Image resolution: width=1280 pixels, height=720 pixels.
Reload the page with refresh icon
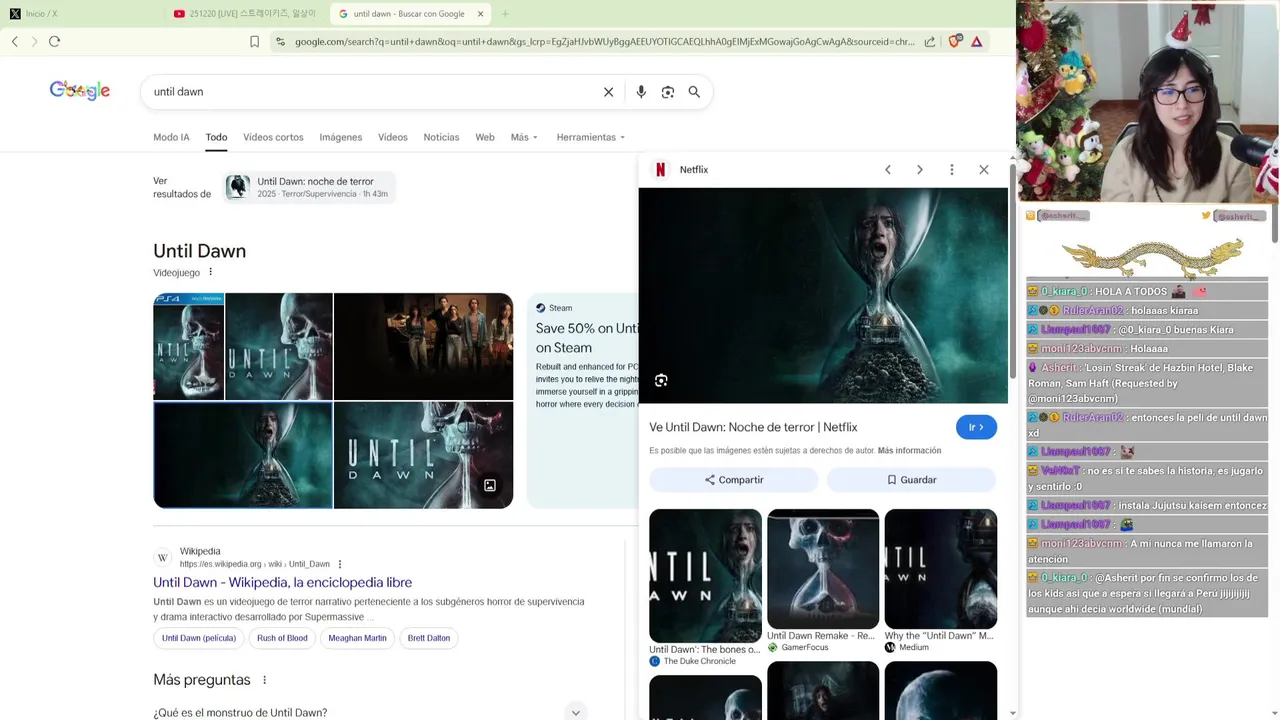click(54, 41)
